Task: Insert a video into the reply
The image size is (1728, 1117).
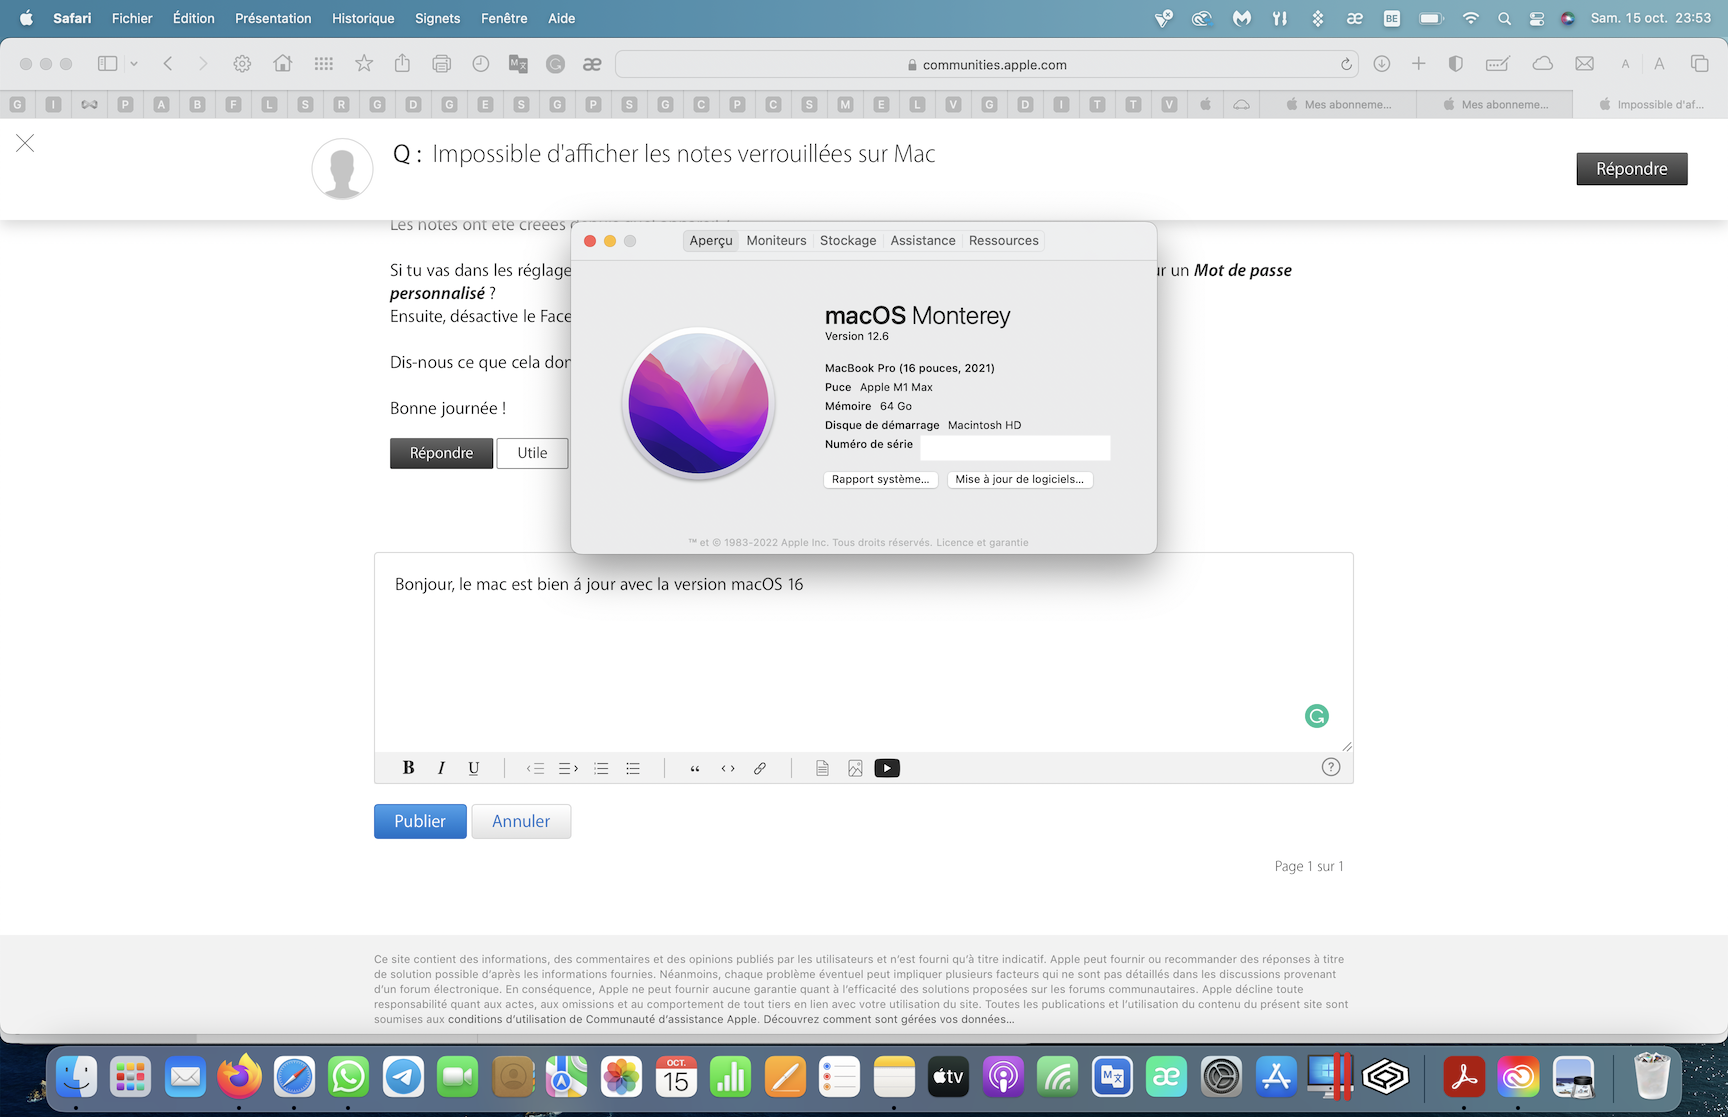Action: tap(887, 768)
